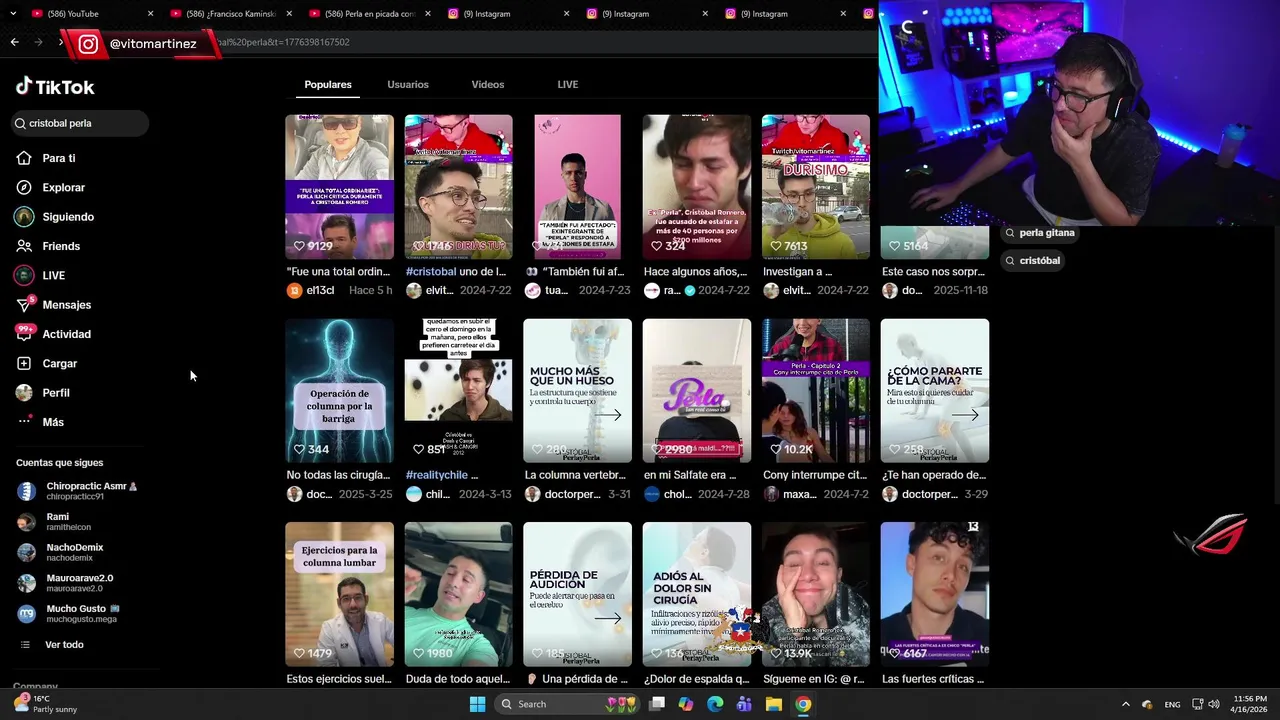1280x720 pixels.
Task: Open the 'Las fuertes críticas' video
Action: 934,594
